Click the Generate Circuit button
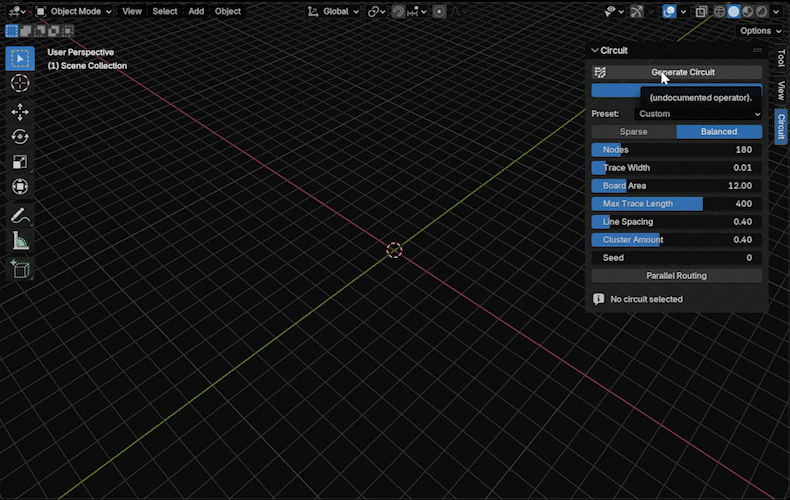 click(x=676, y=72)
